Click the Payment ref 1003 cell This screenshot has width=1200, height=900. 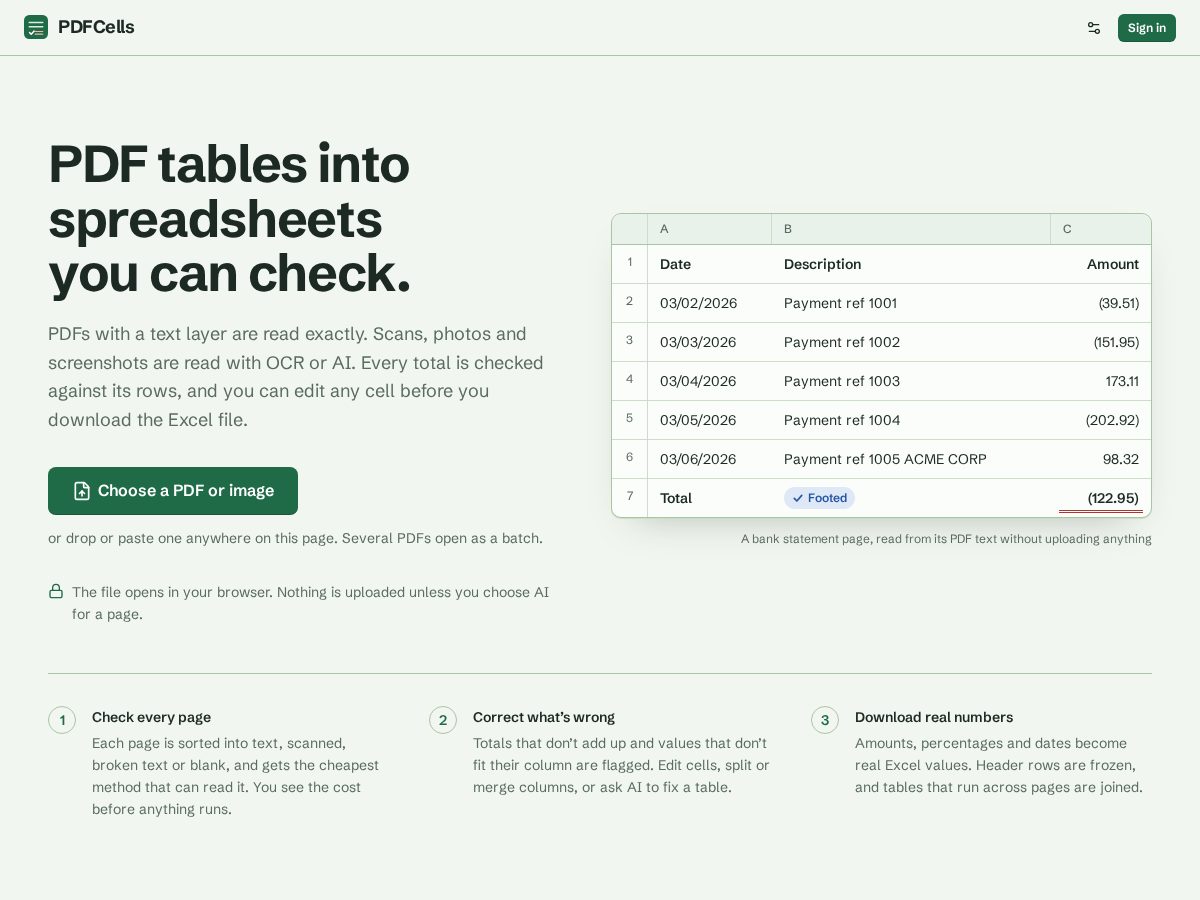tap(911, 381)
